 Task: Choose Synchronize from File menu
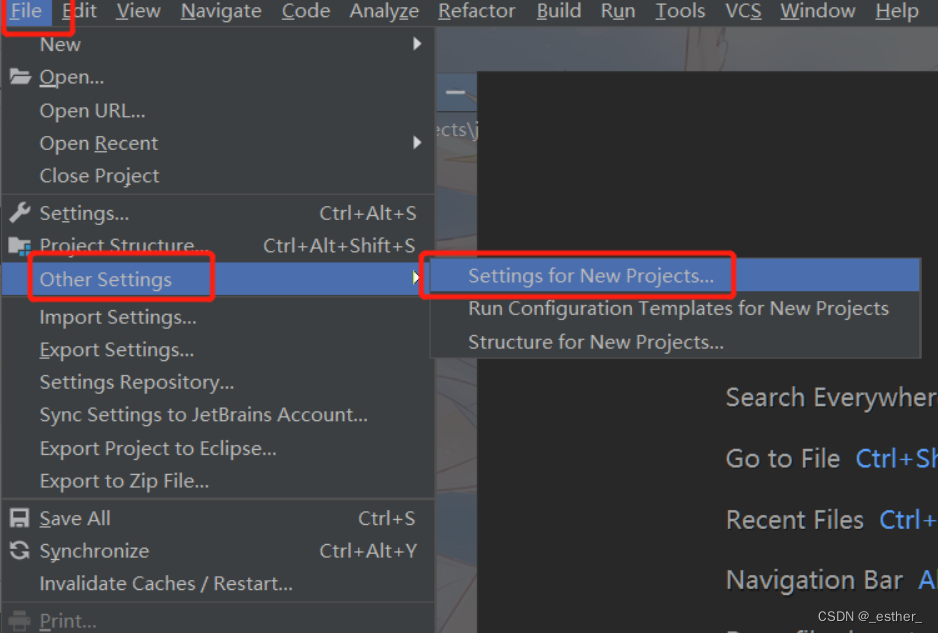[x=218, y=551]
